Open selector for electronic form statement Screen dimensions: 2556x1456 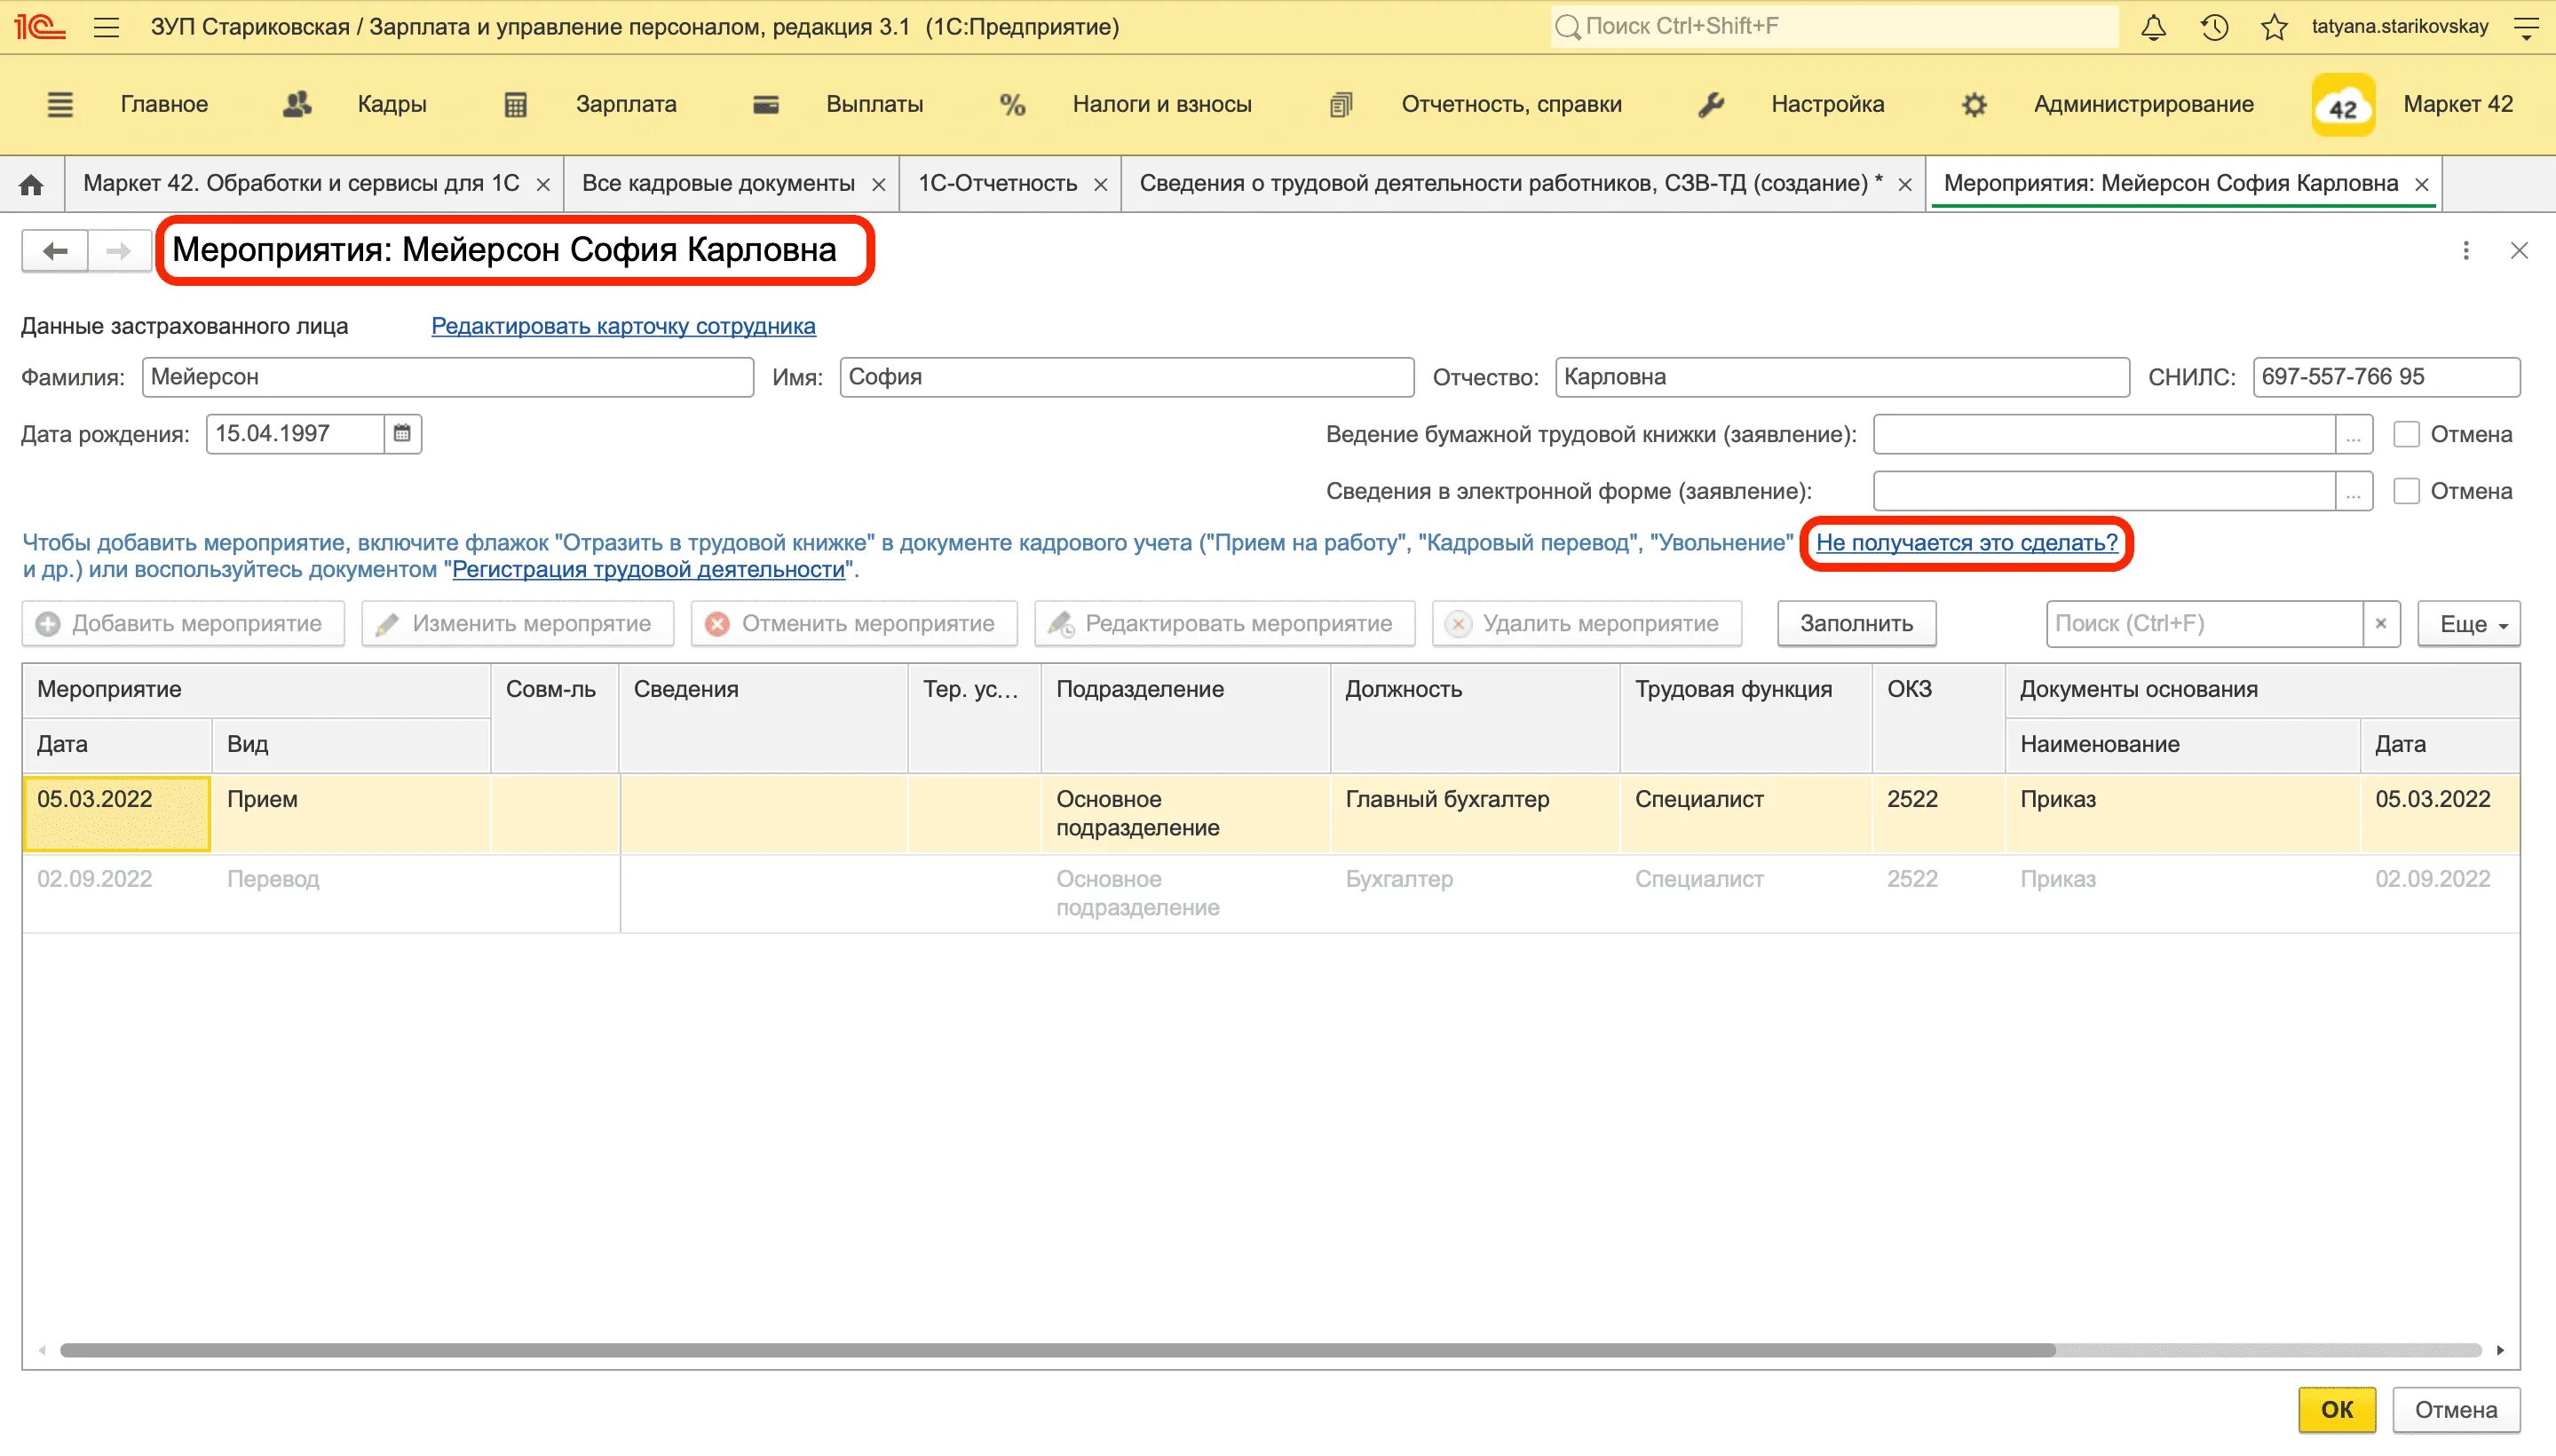[2353, 491]
